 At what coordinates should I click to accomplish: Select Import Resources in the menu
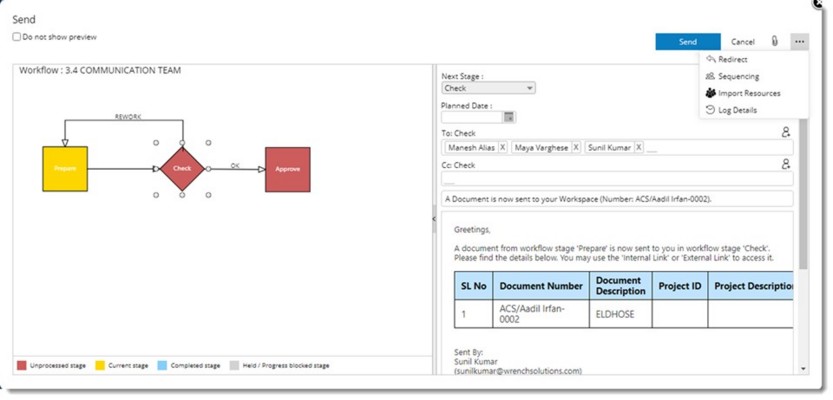pyautogui.click(x=748, y=93)
